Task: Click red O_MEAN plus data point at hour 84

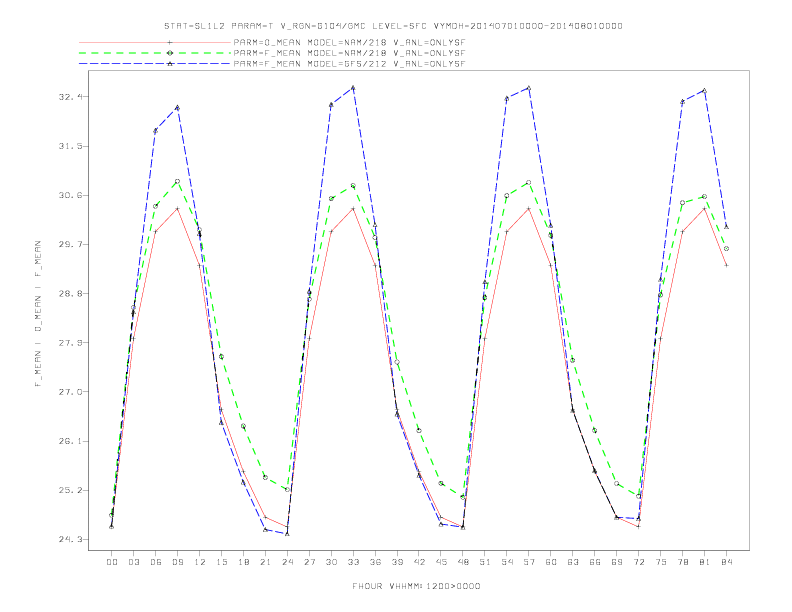Action: point(726,265)
